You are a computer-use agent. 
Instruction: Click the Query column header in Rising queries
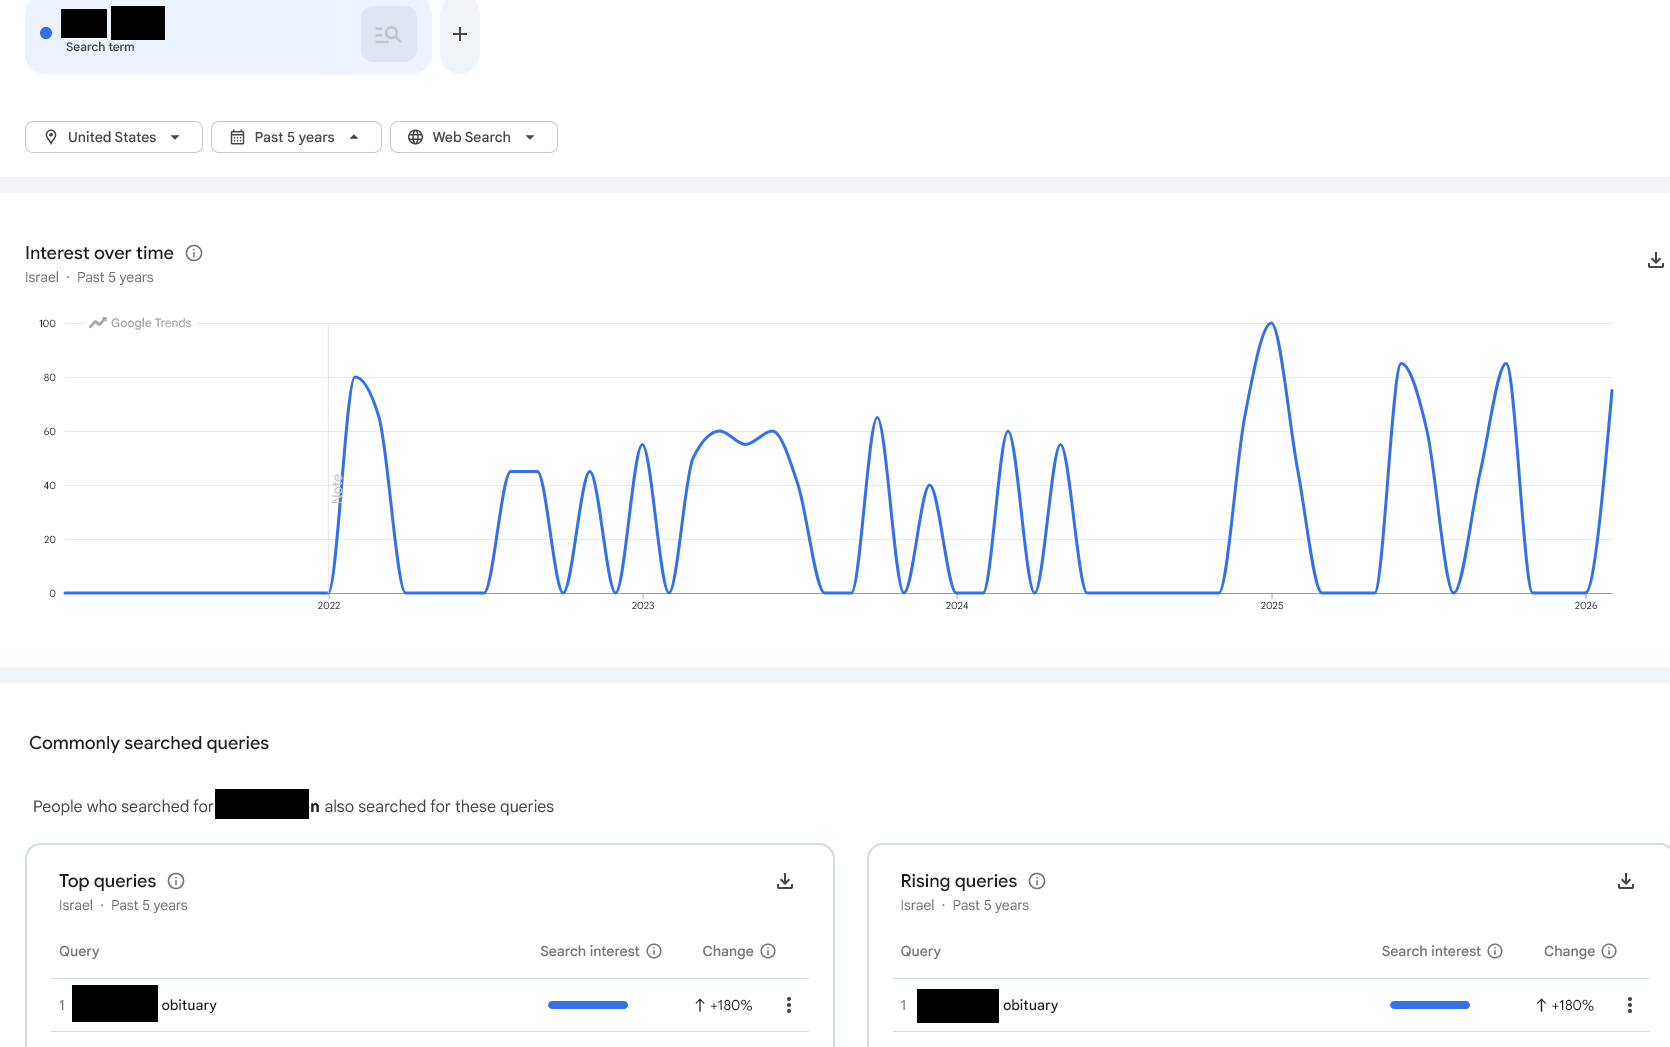(x=920, y=951)
